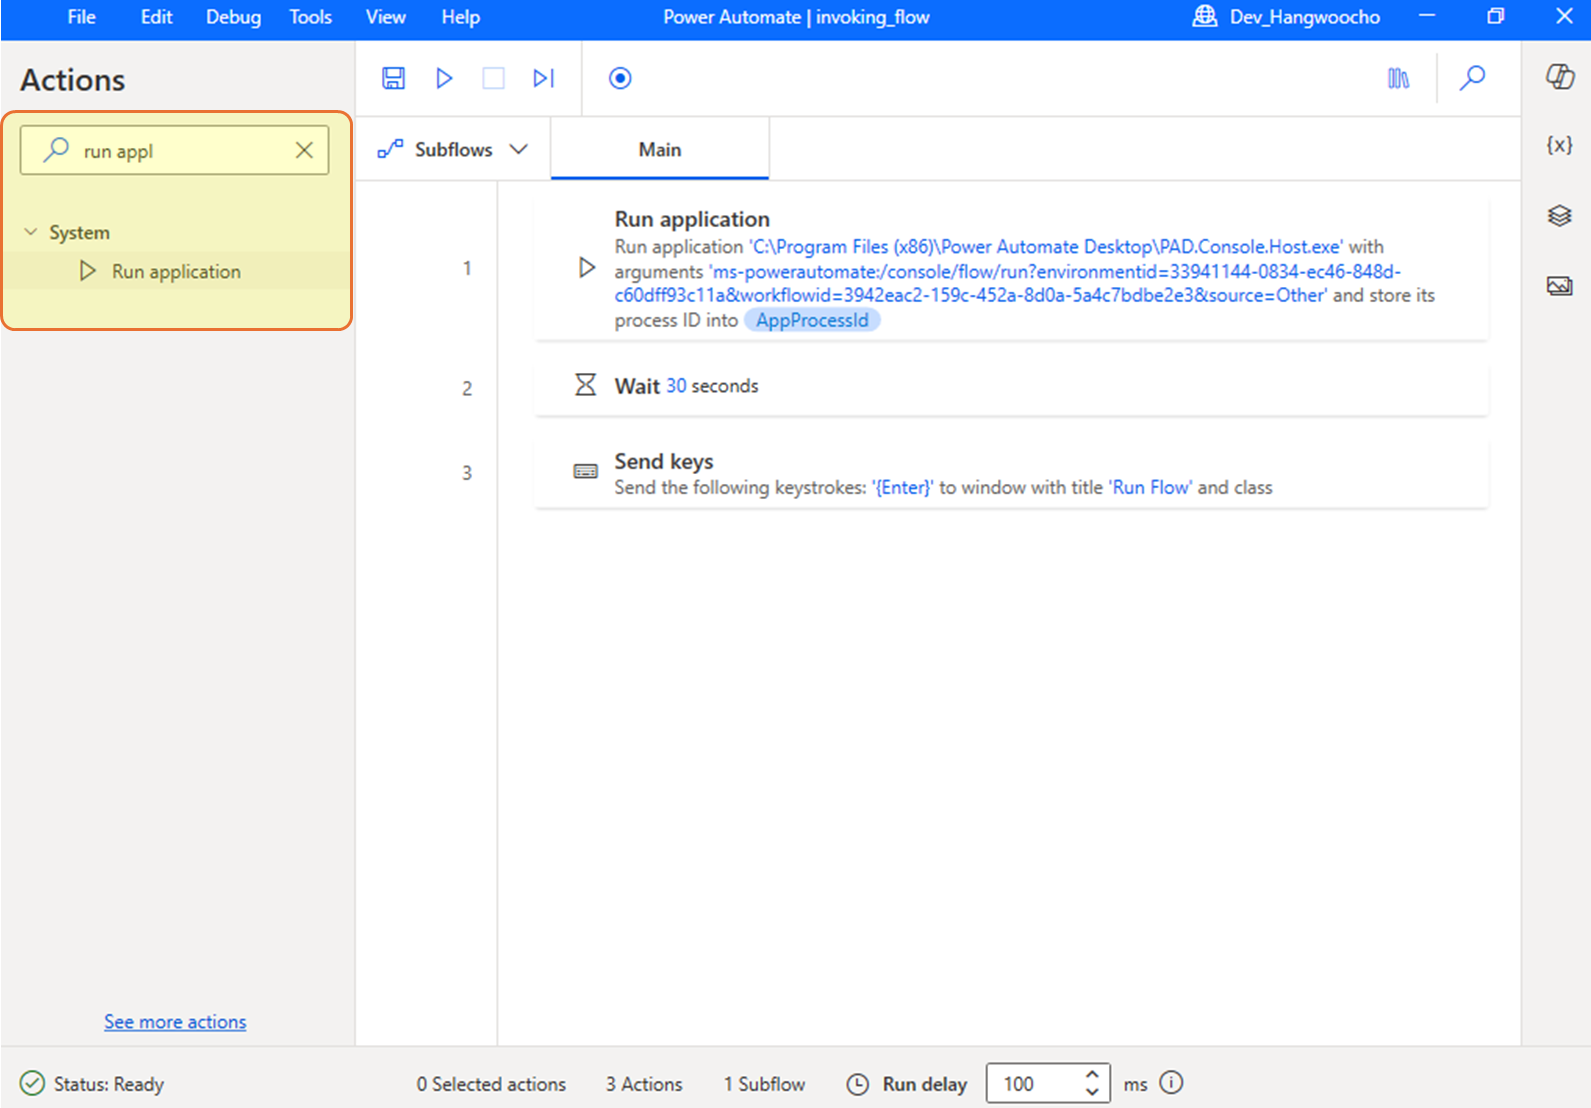Search in flow using the magnifier icon
The height and width of the screenshot is (1108, 1591).
(x=1472, y=78)
